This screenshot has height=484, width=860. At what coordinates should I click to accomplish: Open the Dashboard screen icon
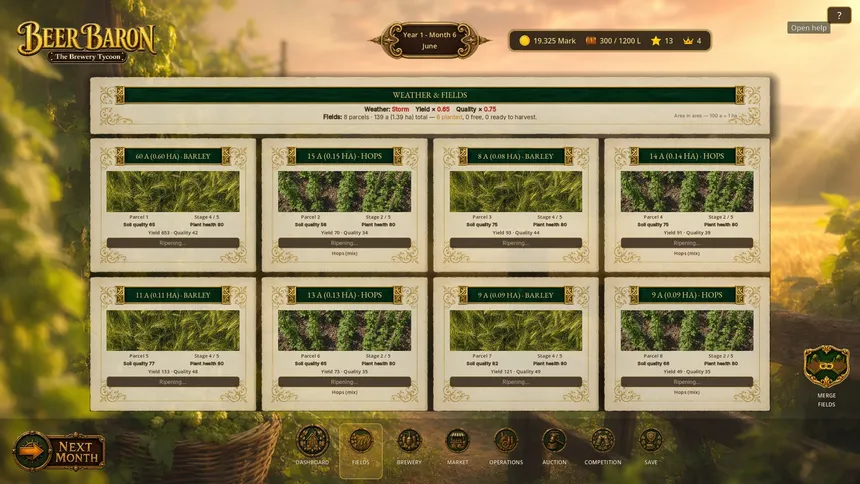(x=312, y=441)
